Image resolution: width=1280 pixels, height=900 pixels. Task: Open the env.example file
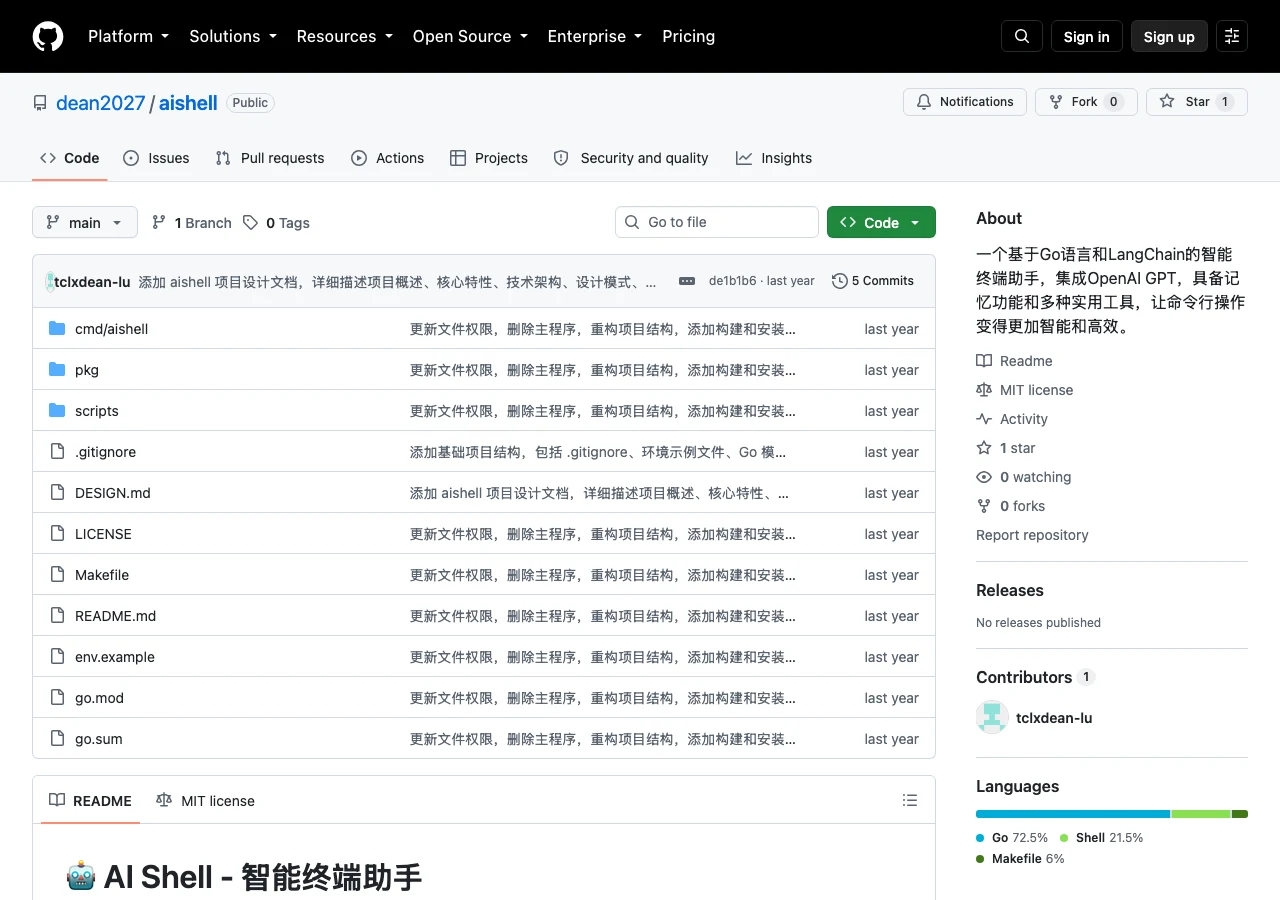pyautogui.click(x=115, y=657)
